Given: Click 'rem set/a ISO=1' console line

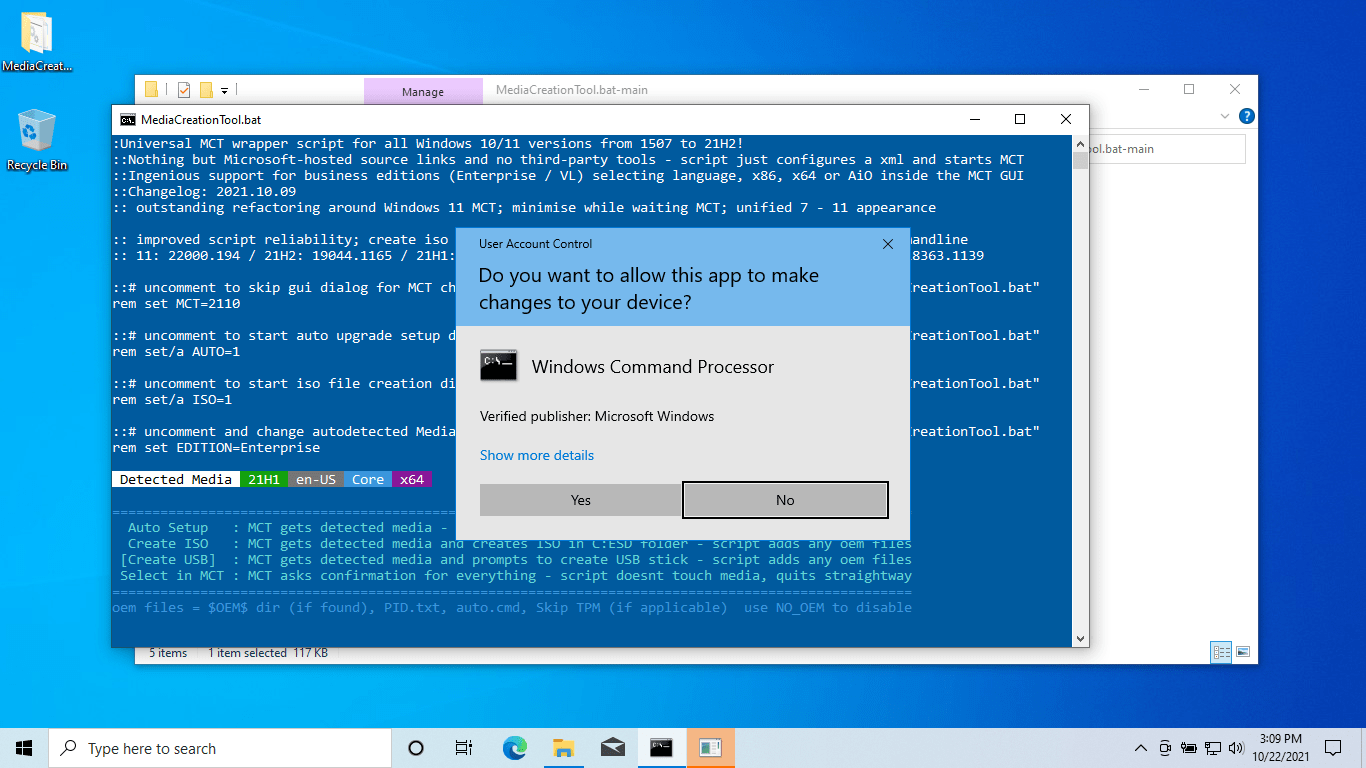Looking at the screenshot, I should point(172,400).
